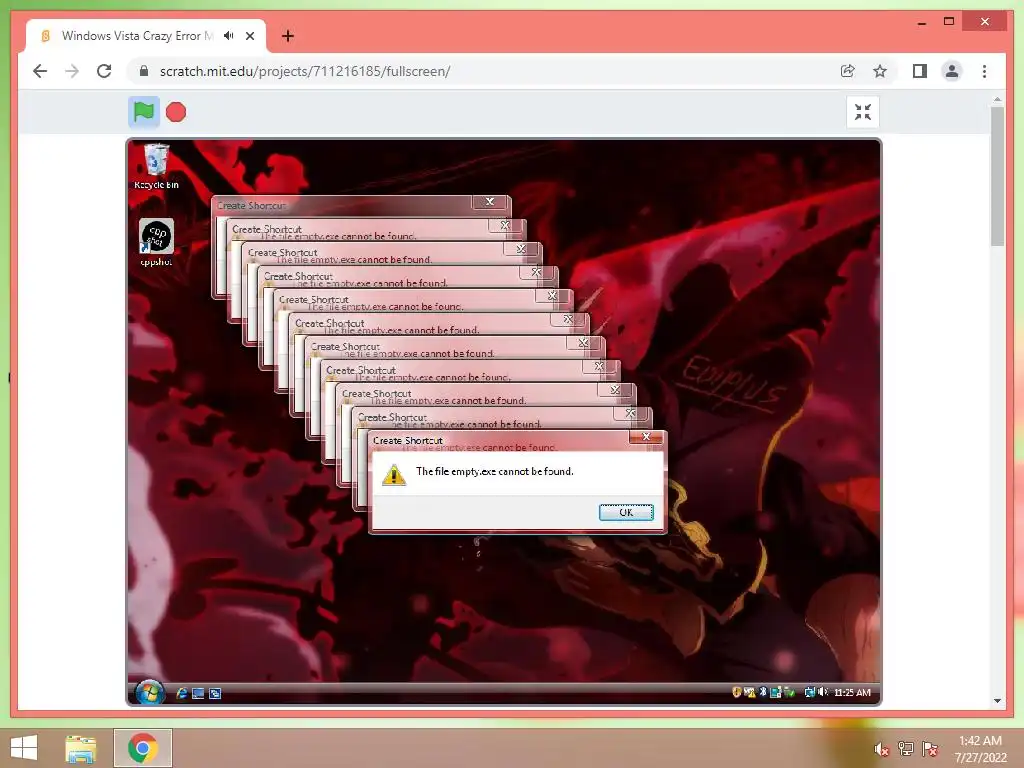Image resolution: width=1024 pixels, height=768 pixels.
Task: Open the Windows Start button
Action: (x=24, y=748)
